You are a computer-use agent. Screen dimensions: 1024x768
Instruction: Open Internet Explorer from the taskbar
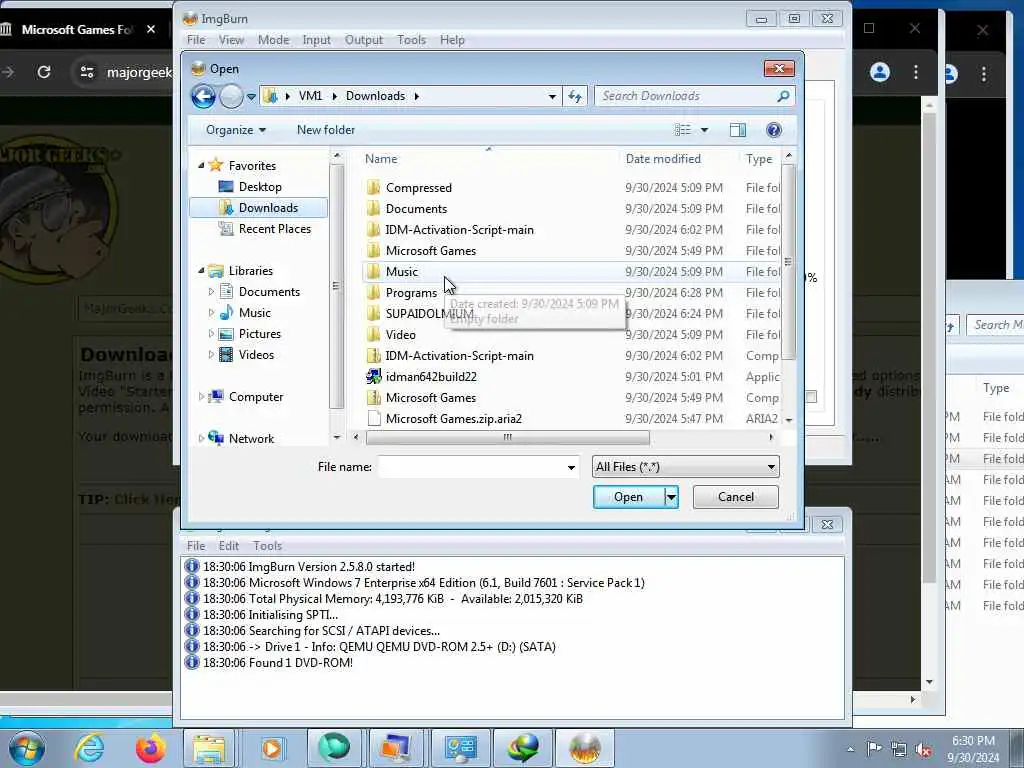(x=89, y=748)
